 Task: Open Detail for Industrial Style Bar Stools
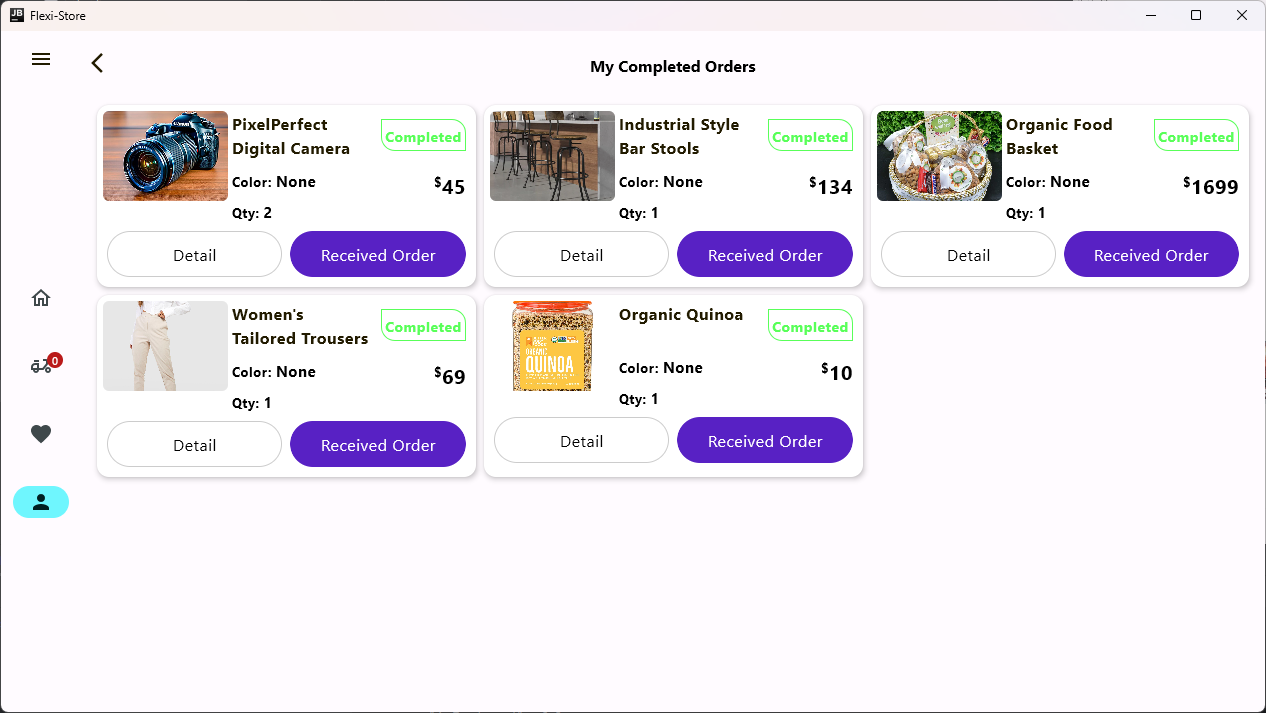pos(581,255)
